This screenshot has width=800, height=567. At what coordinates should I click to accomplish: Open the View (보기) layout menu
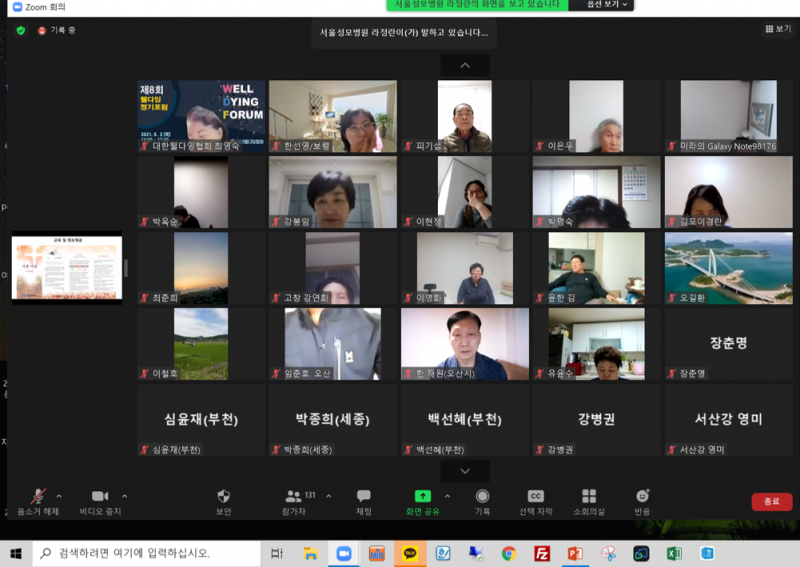tap(776, 29)
